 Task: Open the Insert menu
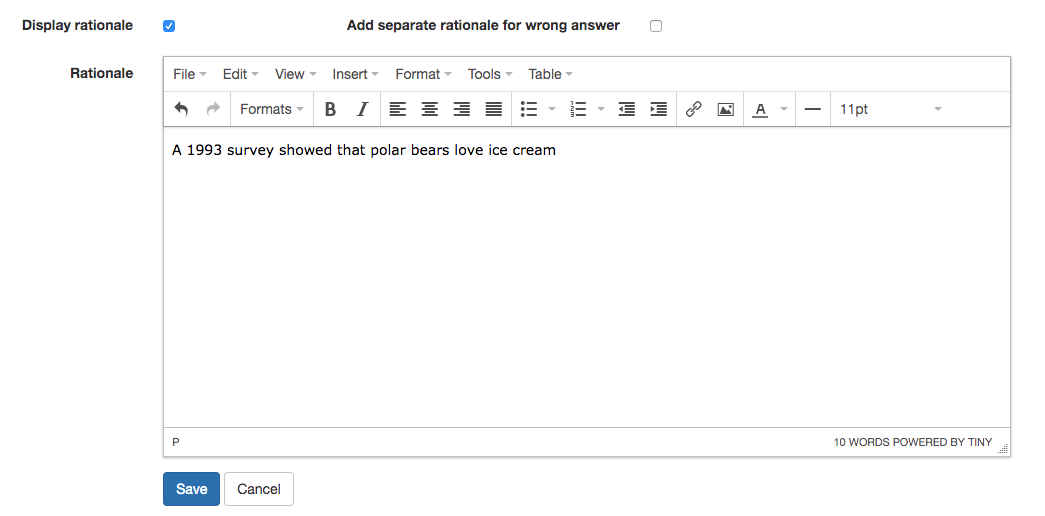pos(356,74)
